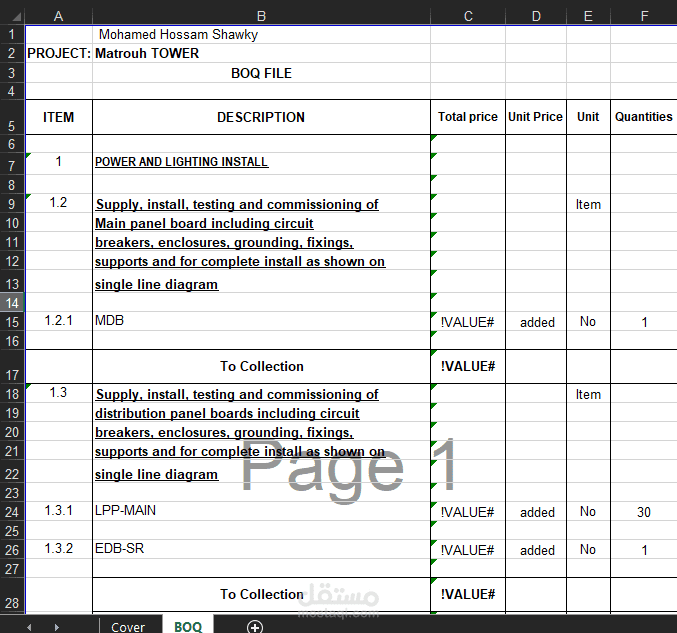Select column A header
The image size is (677, 633).
(58, 16)
